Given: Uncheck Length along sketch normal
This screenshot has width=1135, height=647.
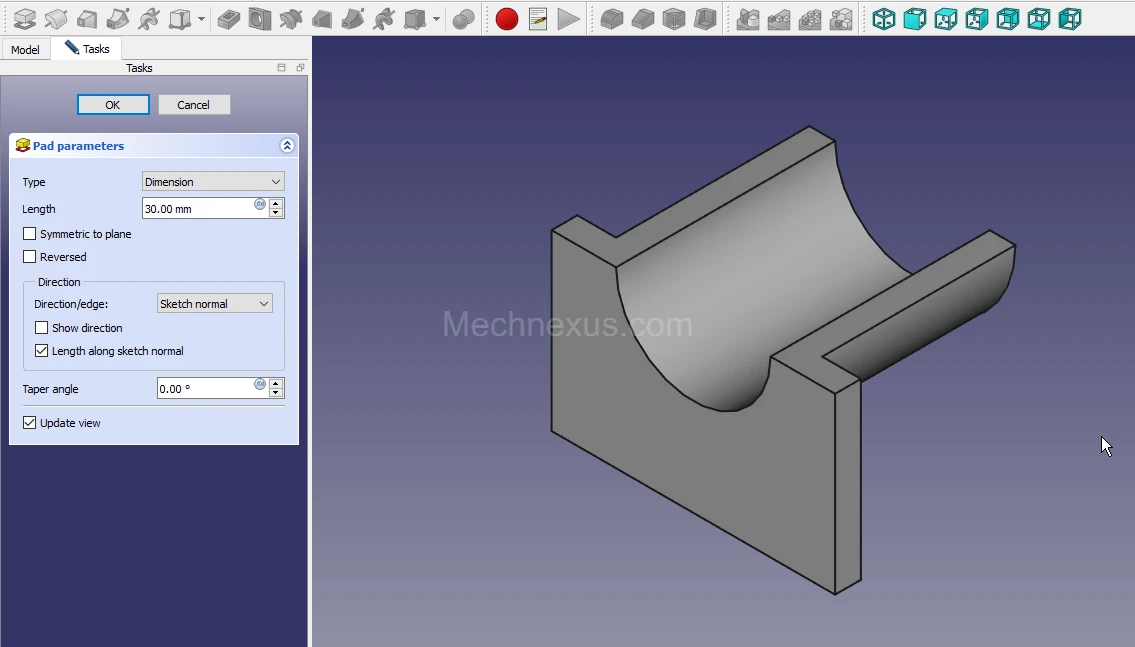Looking at the screenshot, I should click(x=42, y=351).
